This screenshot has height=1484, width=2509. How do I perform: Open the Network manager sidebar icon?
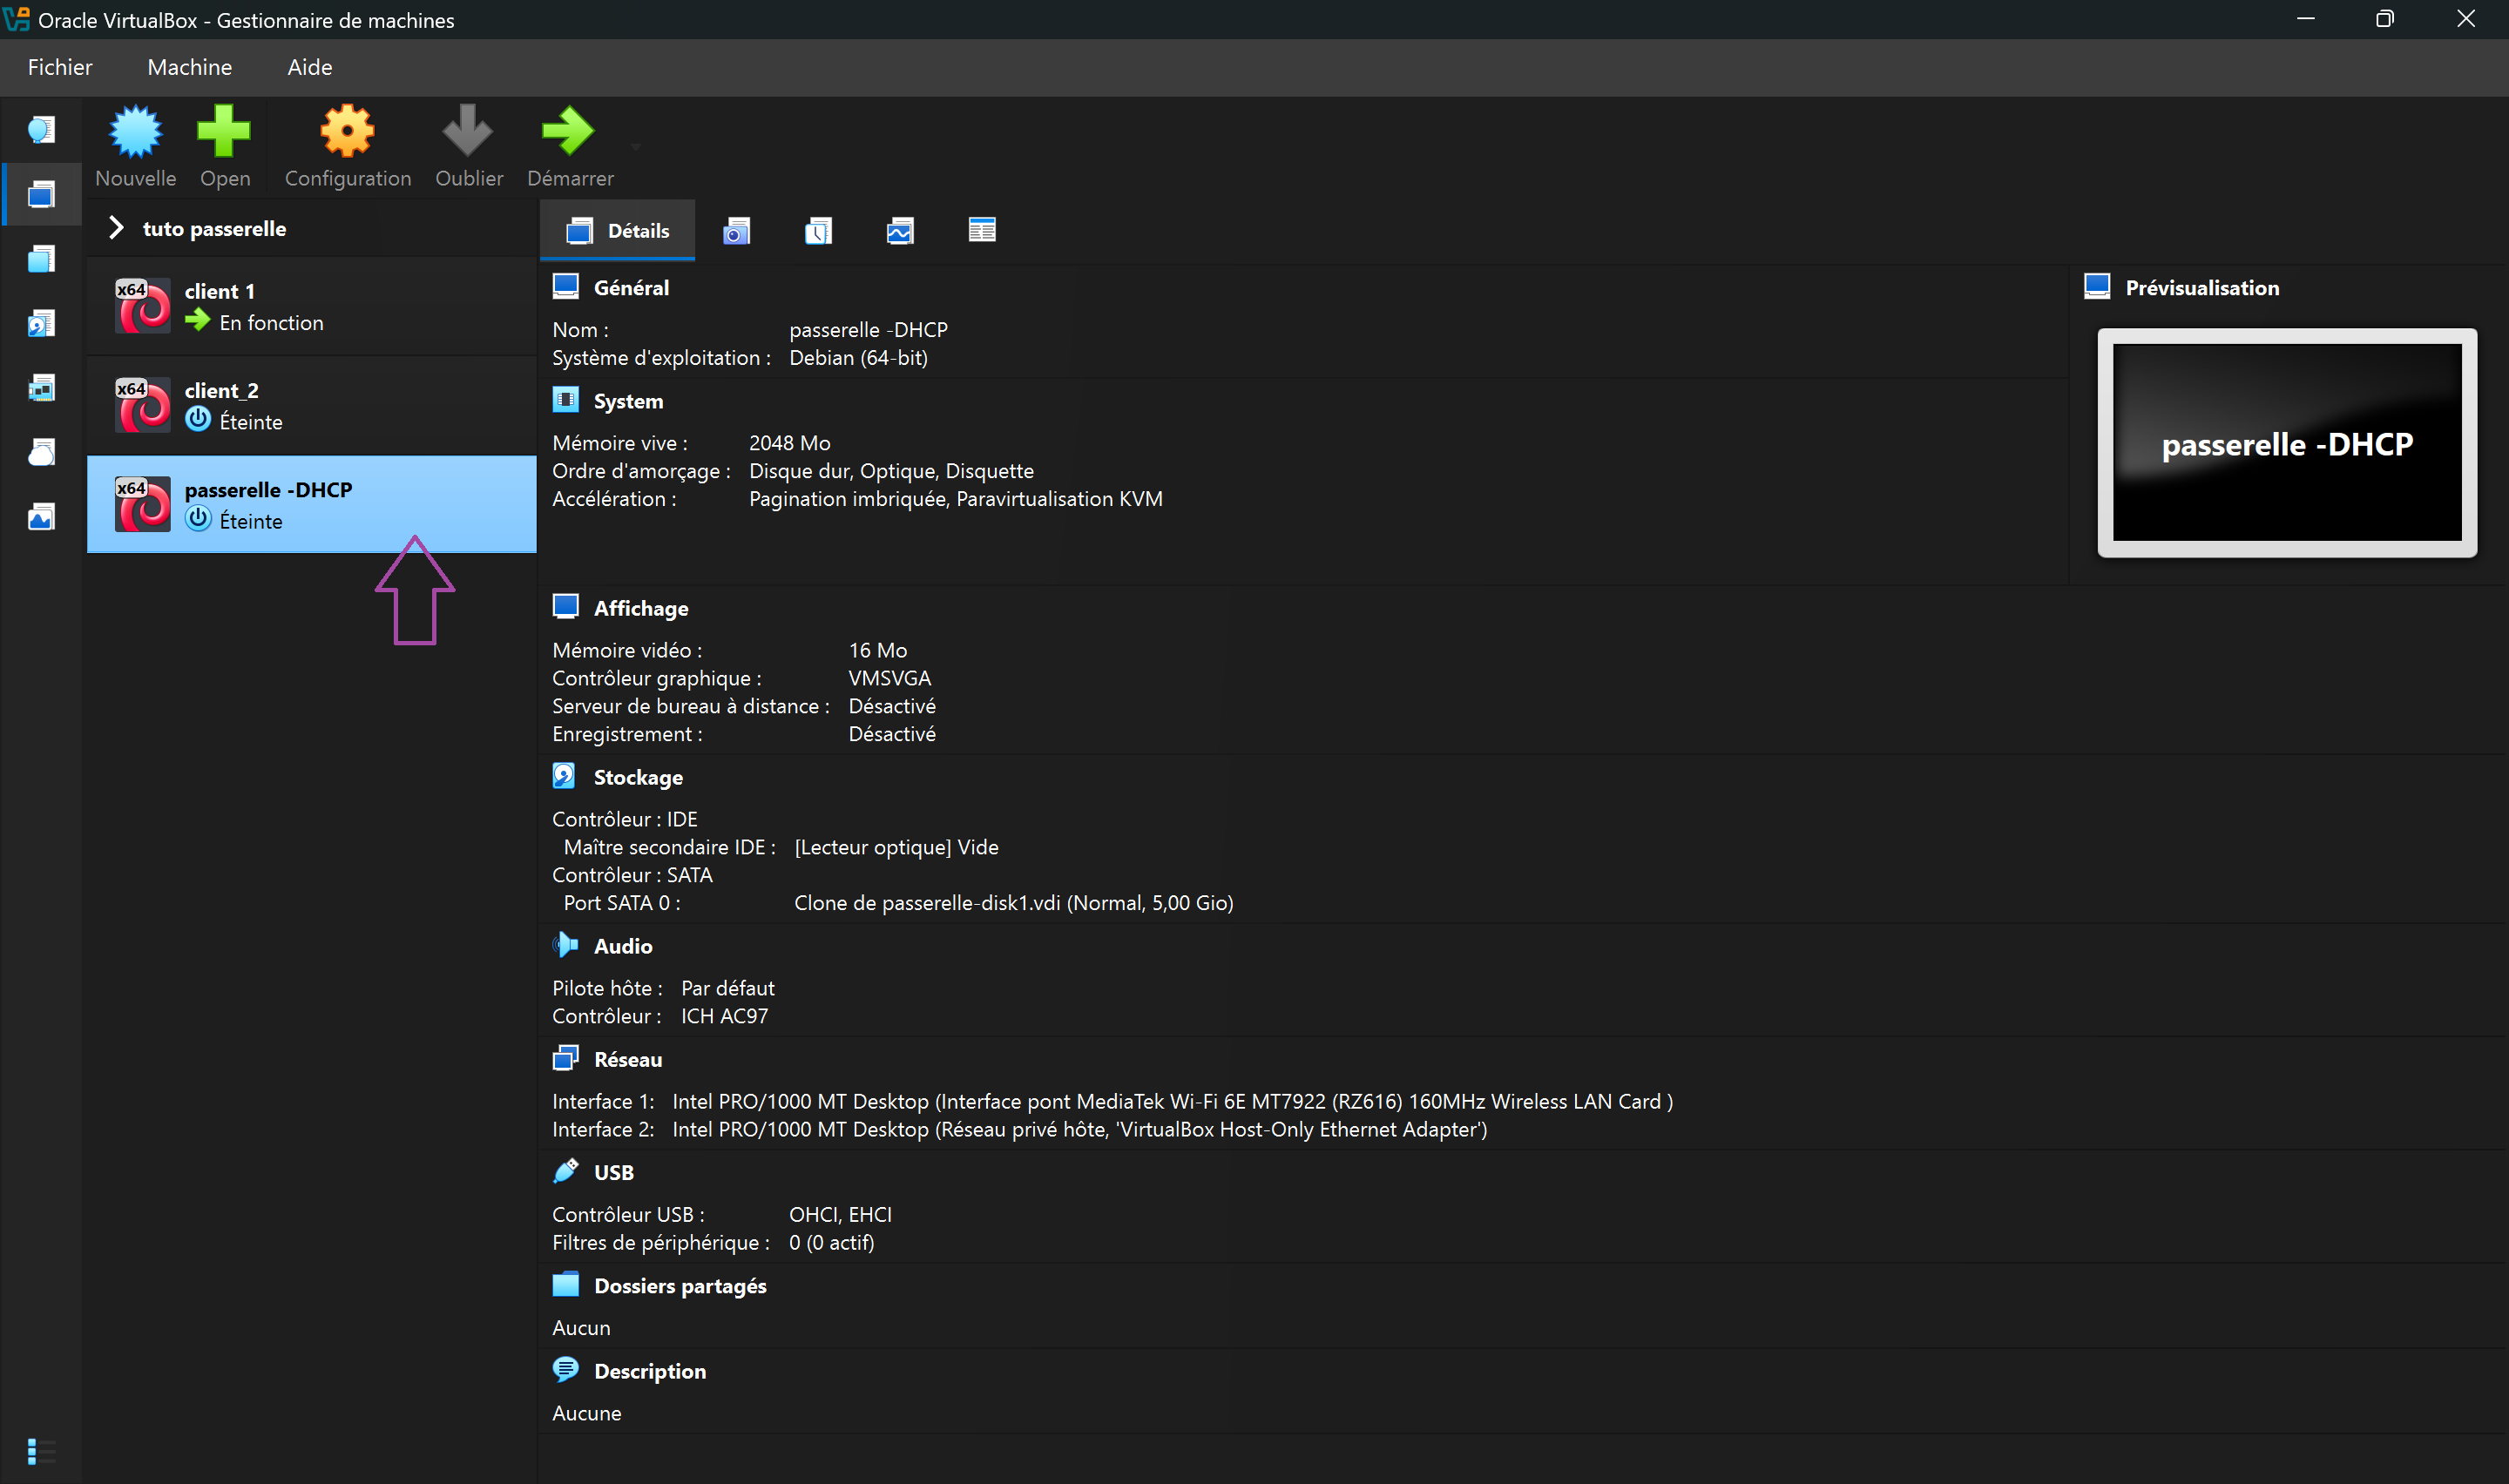tap(41, 387)
